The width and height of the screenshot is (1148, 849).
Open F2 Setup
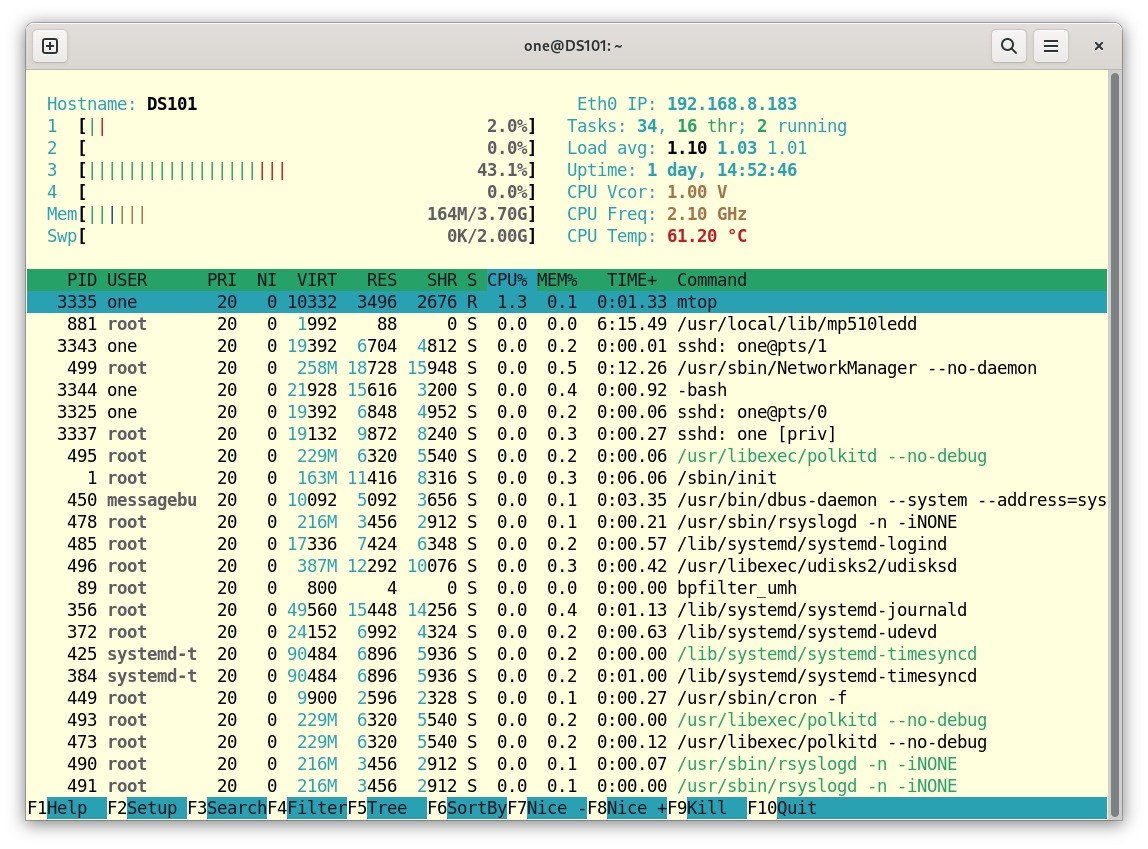tap(146, 808)
